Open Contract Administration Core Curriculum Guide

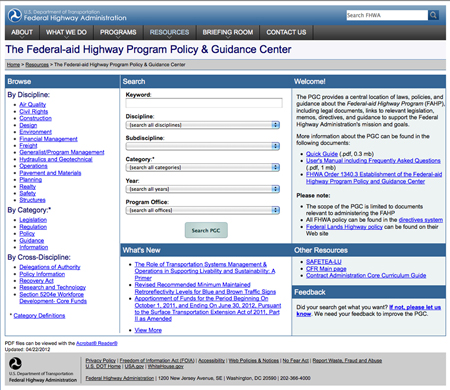click(366, 276)
